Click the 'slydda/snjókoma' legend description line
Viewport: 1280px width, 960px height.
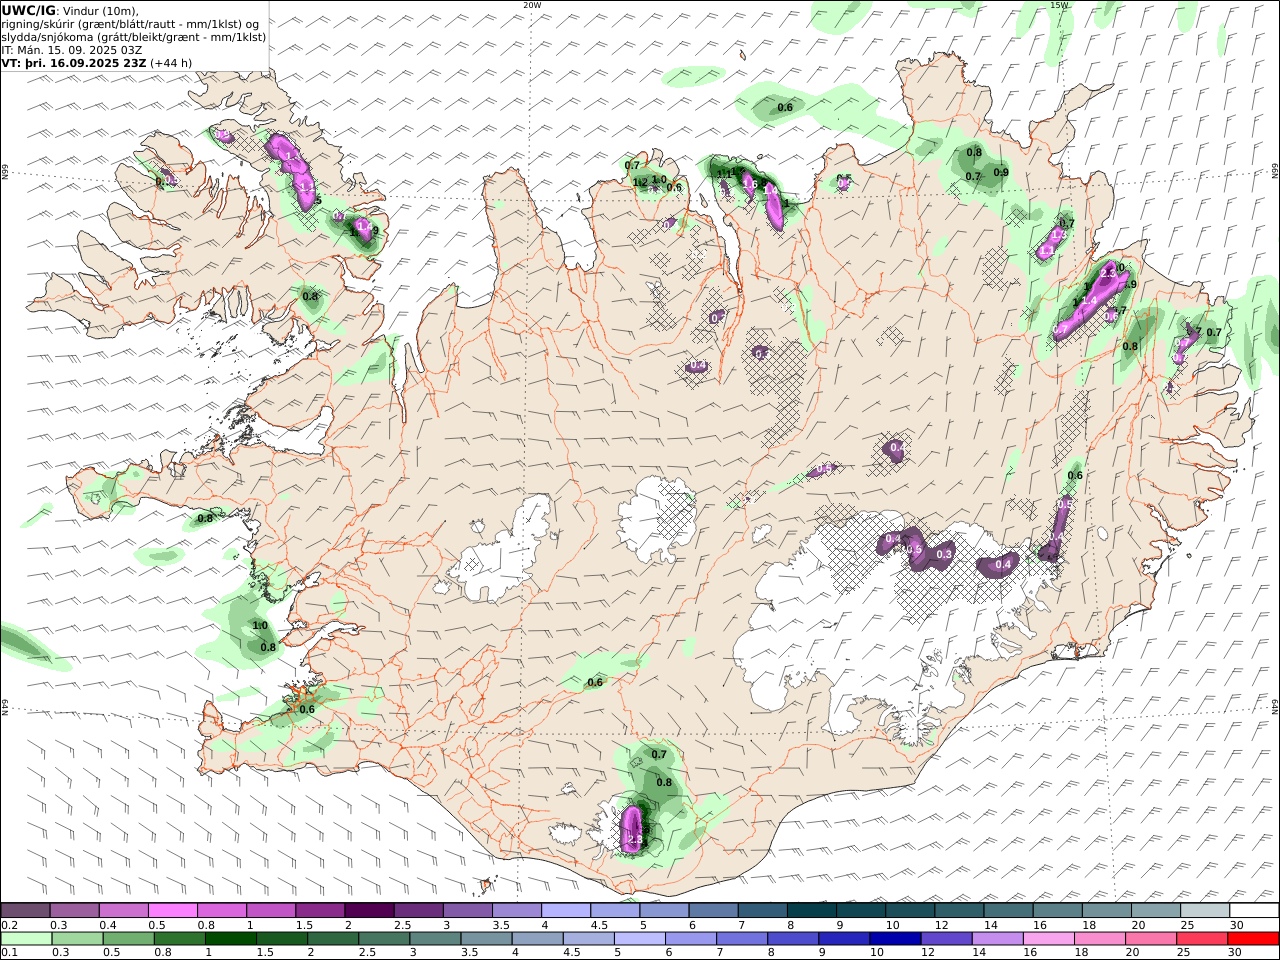134,36
